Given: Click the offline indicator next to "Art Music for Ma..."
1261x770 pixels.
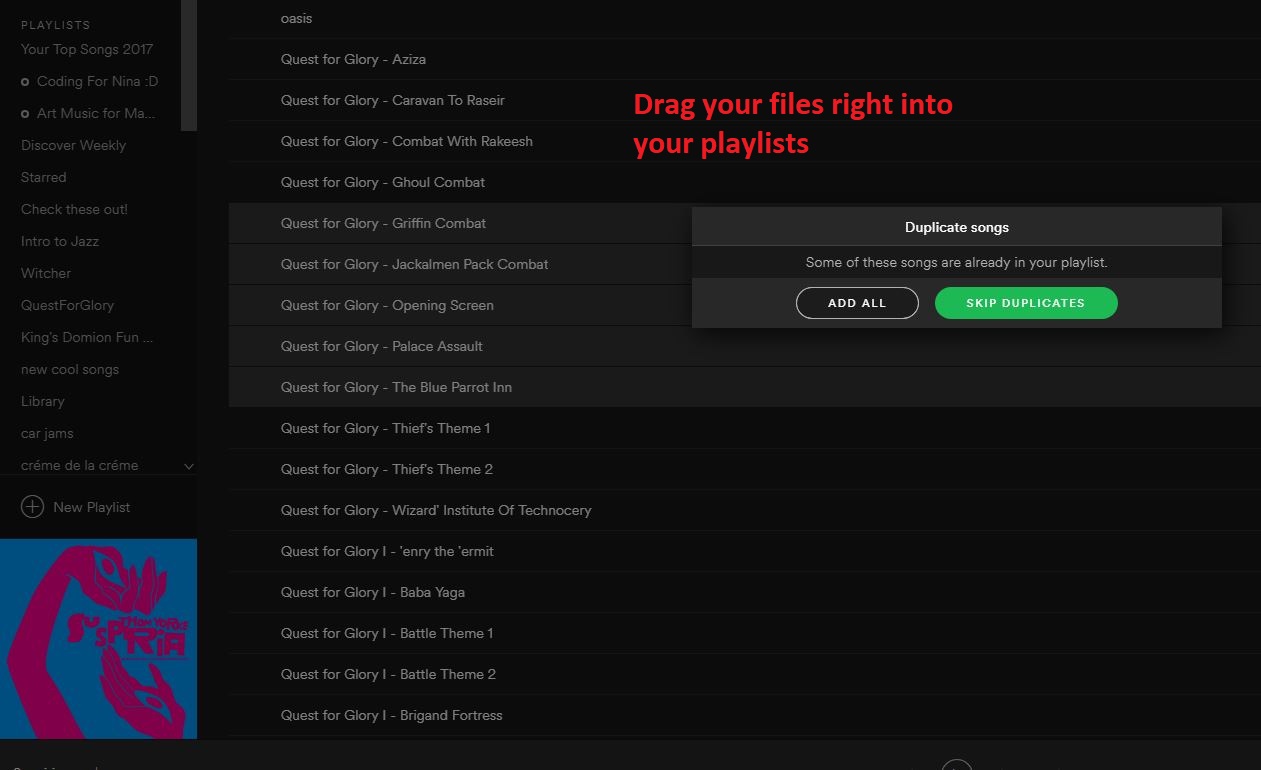Looking at the screenshot, I should pos(23,113).
